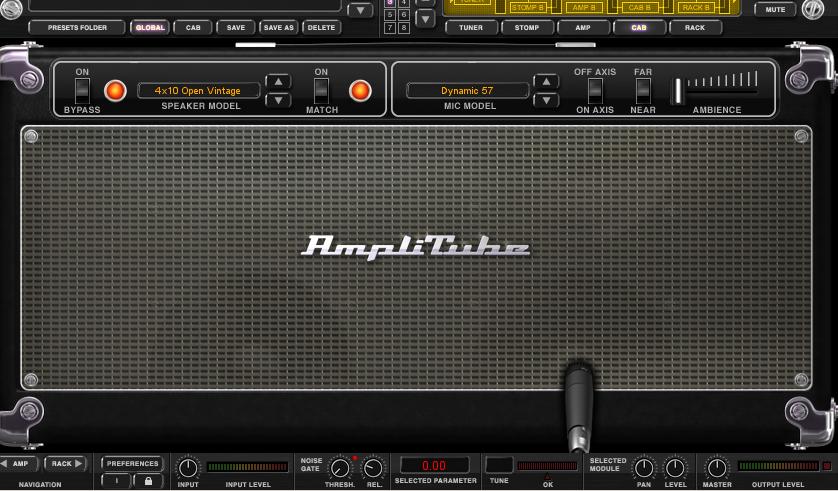Click the orange cabinet bypass LED
The height and width of the screenshot is (491, 838).
tap(115, 91)
